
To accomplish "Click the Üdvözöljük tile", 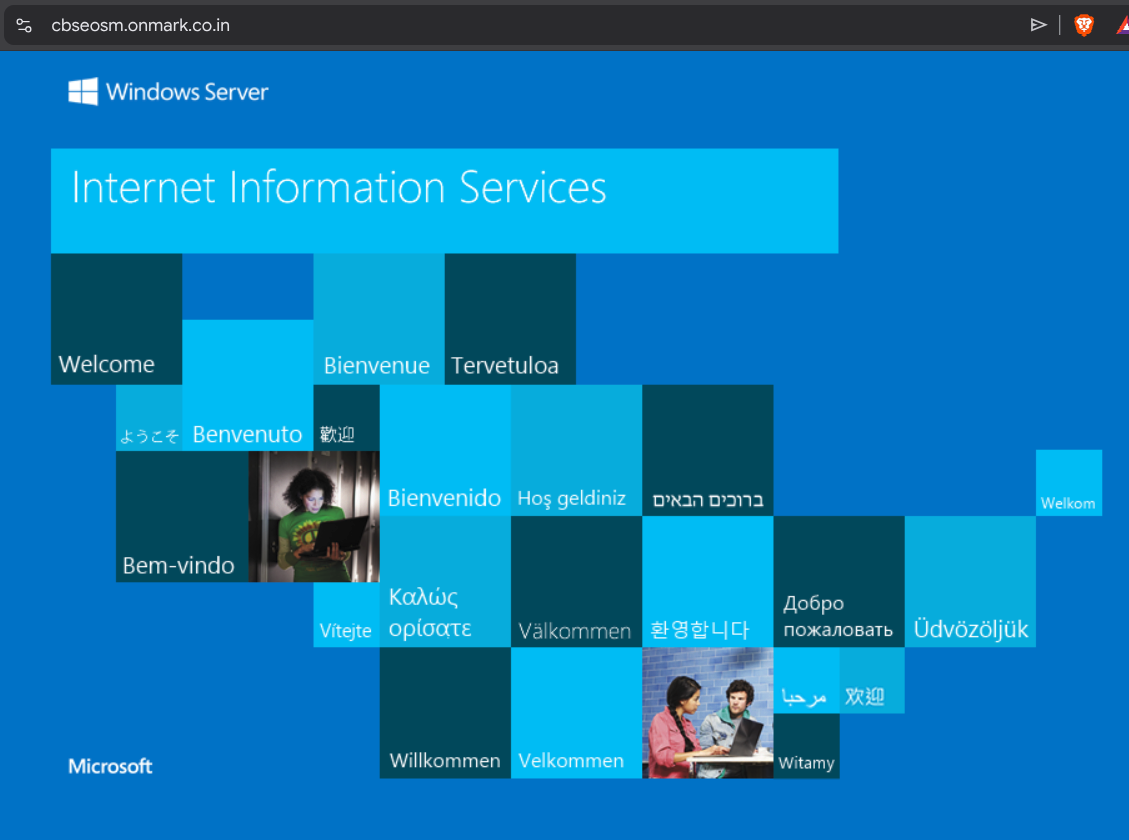I will (971, 582).
